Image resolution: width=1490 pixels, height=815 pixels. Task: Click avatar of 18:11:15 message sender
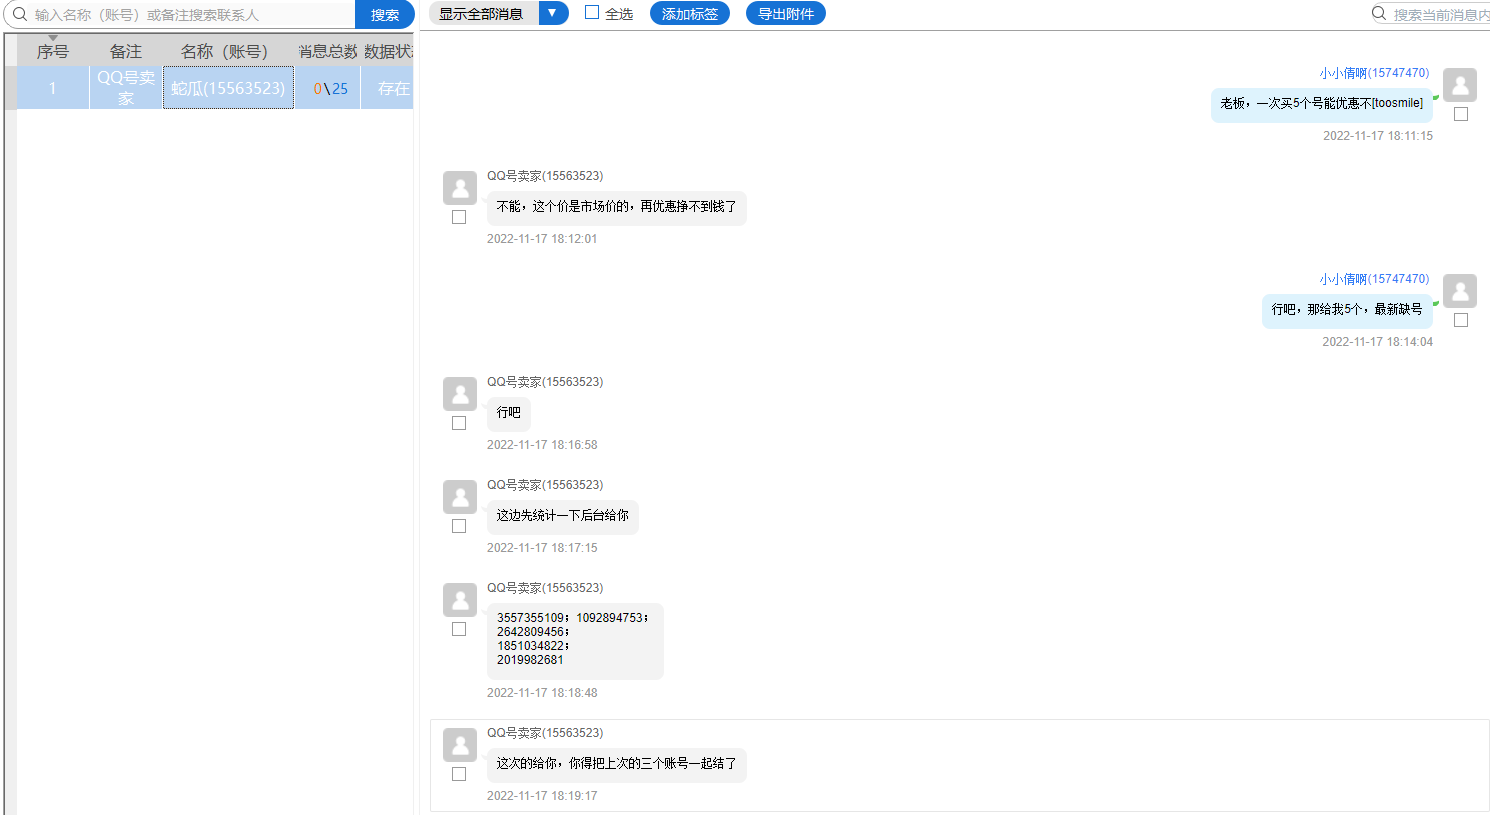point(1460,85)
